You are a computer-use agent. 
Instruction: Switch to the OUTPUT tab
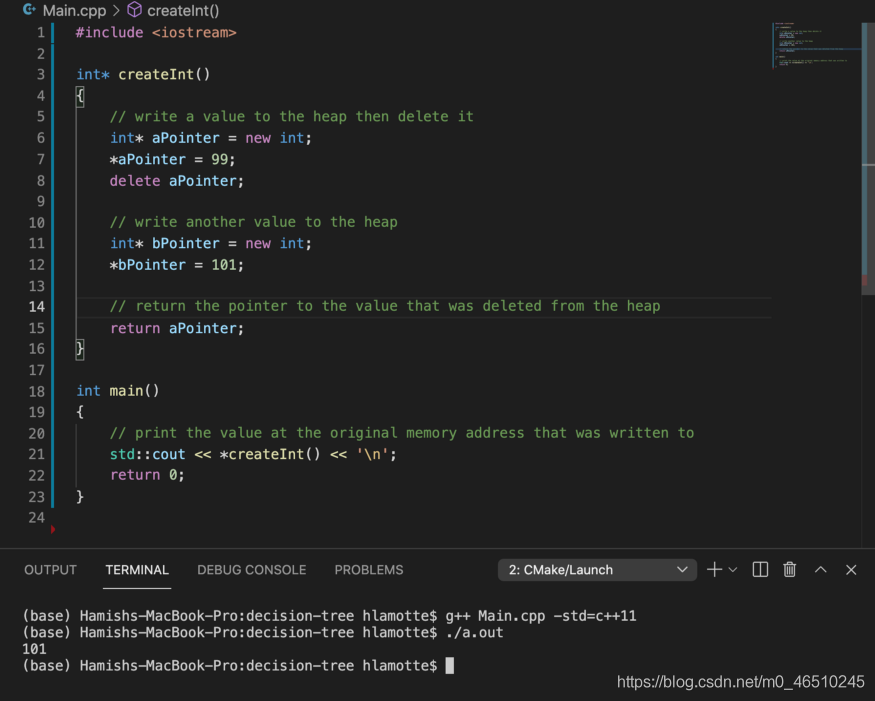[50, 570]
